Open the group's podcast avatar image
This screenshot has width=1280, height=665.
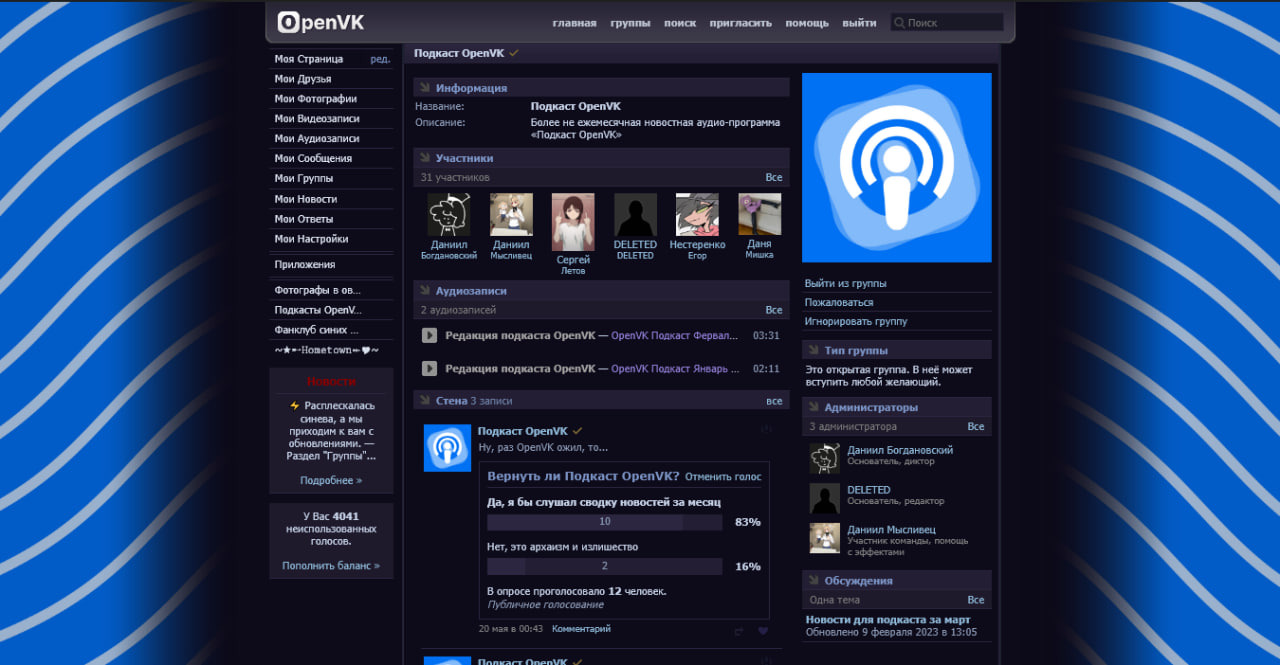[897, 167]
